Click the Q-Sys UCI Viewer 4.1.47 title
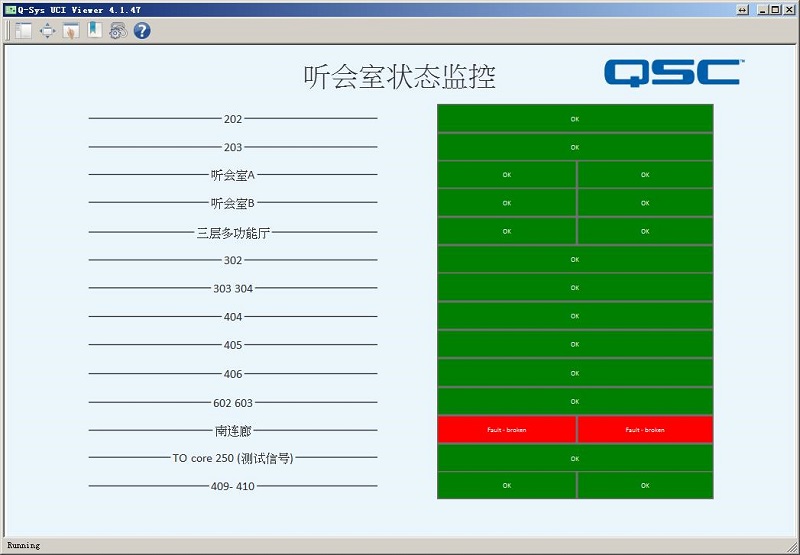The height and width of the screenshot is (555, 800). (79, 10)
